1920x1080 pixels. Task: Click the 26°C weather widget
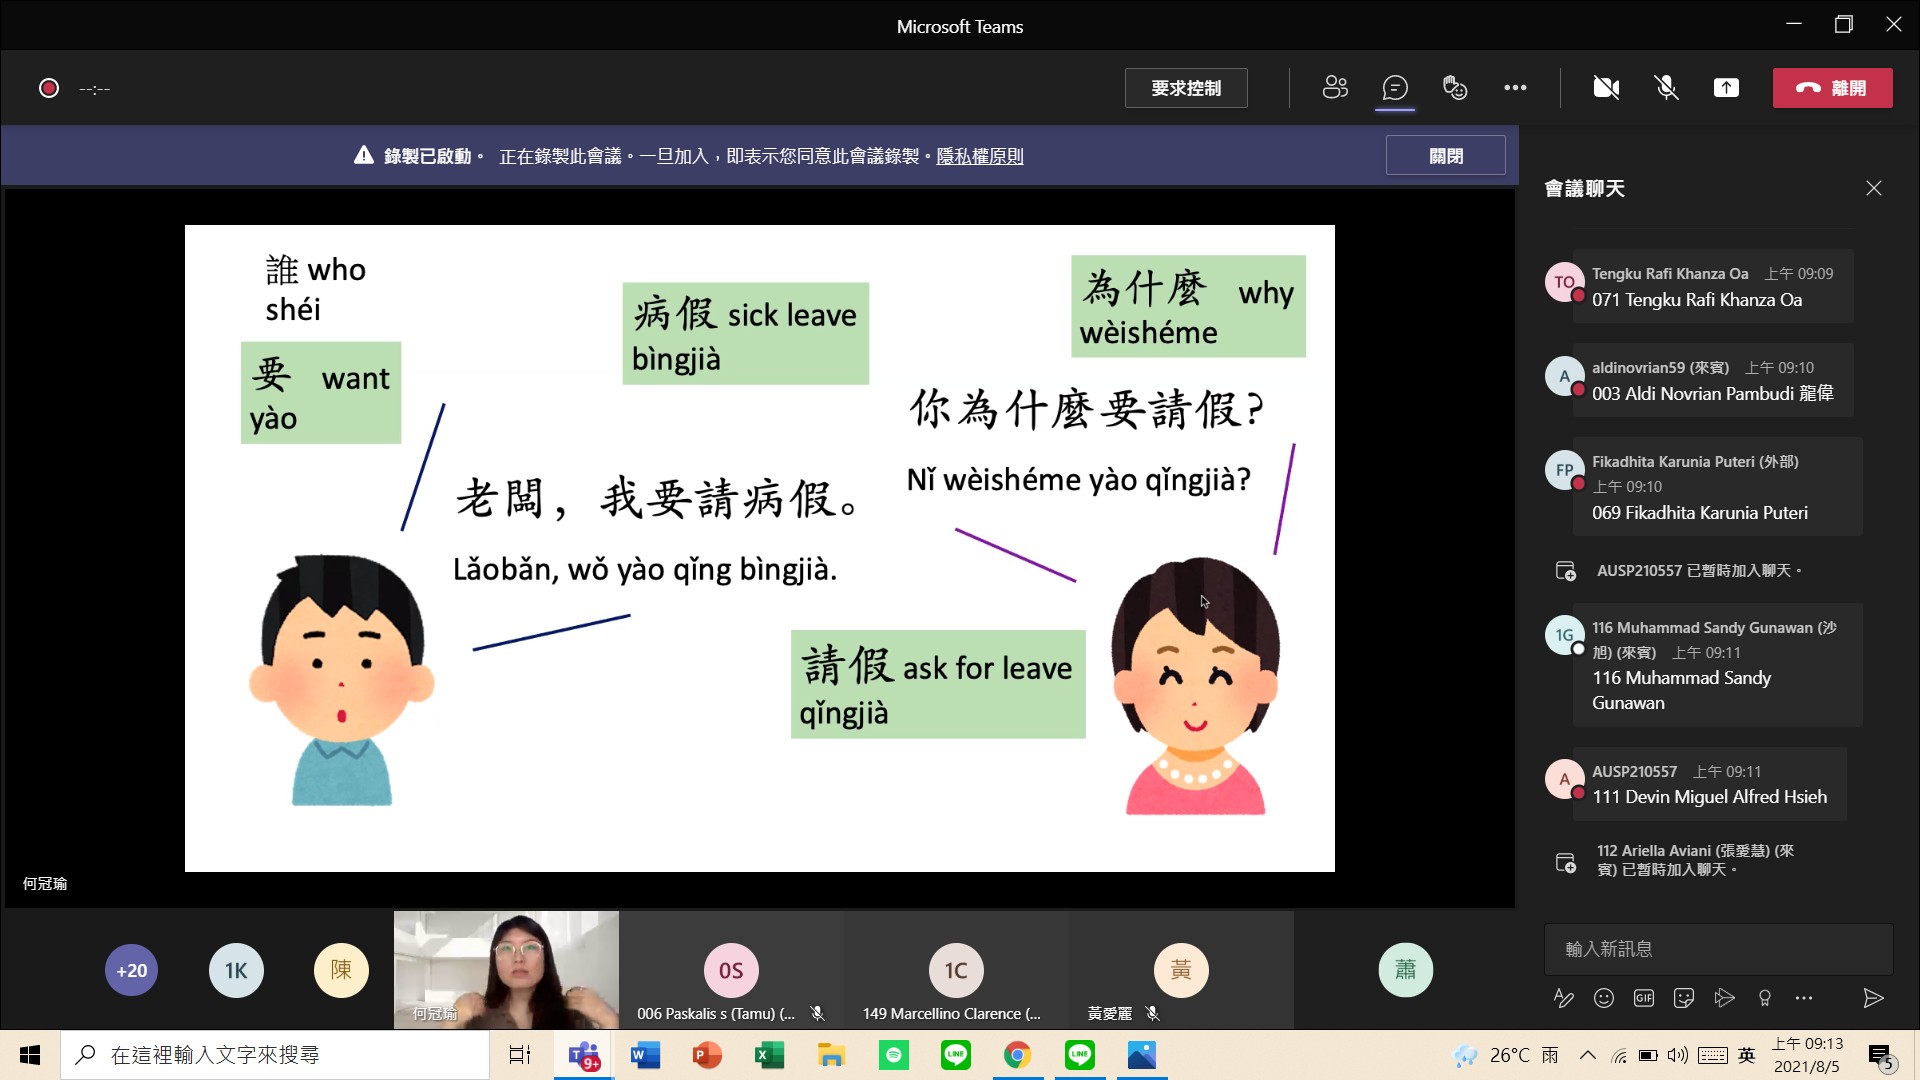click(x=1506, y=1055)
